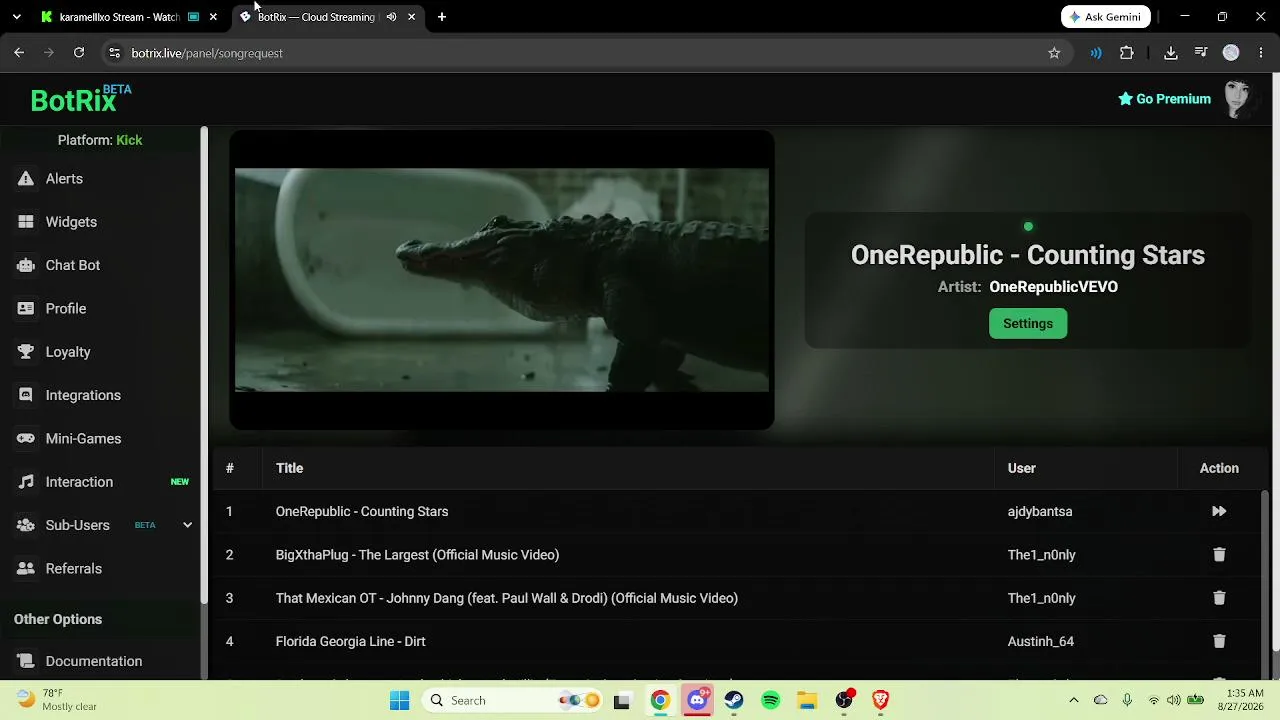
Task: Open the Alerts menu item
Action: [x=64, y=179]
